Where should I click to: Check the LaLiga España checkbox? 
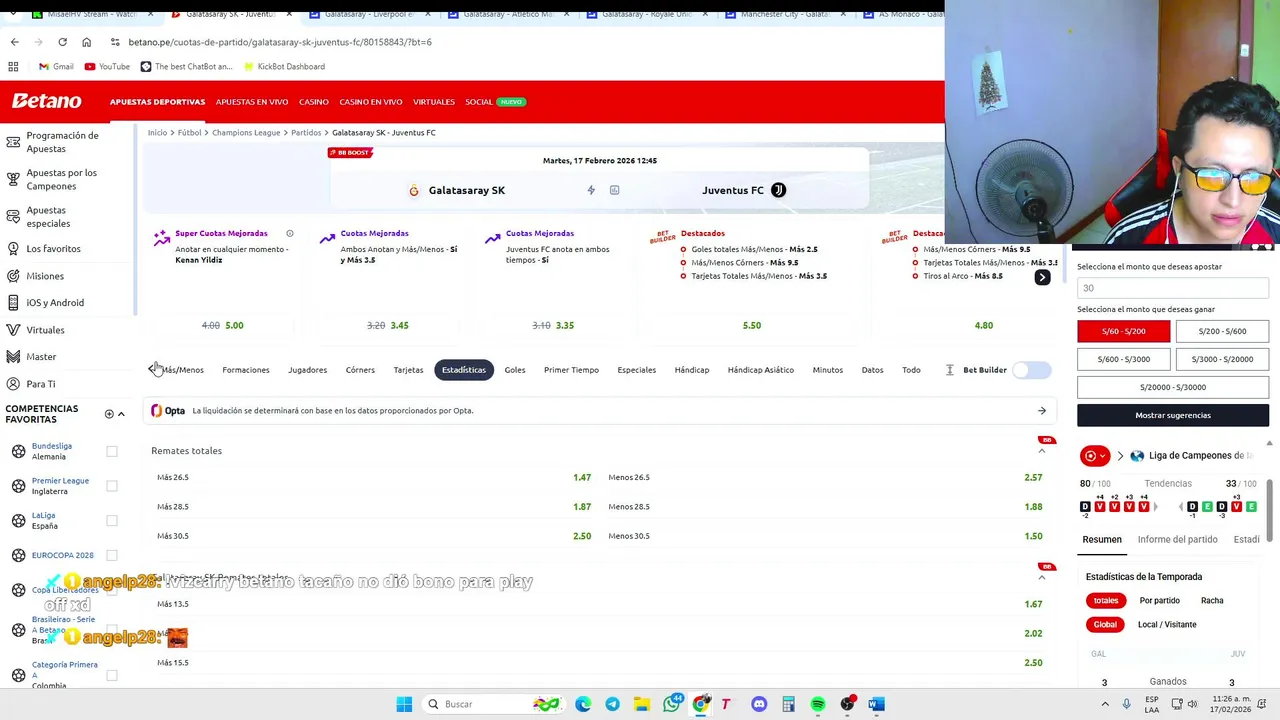click(112, 520)
